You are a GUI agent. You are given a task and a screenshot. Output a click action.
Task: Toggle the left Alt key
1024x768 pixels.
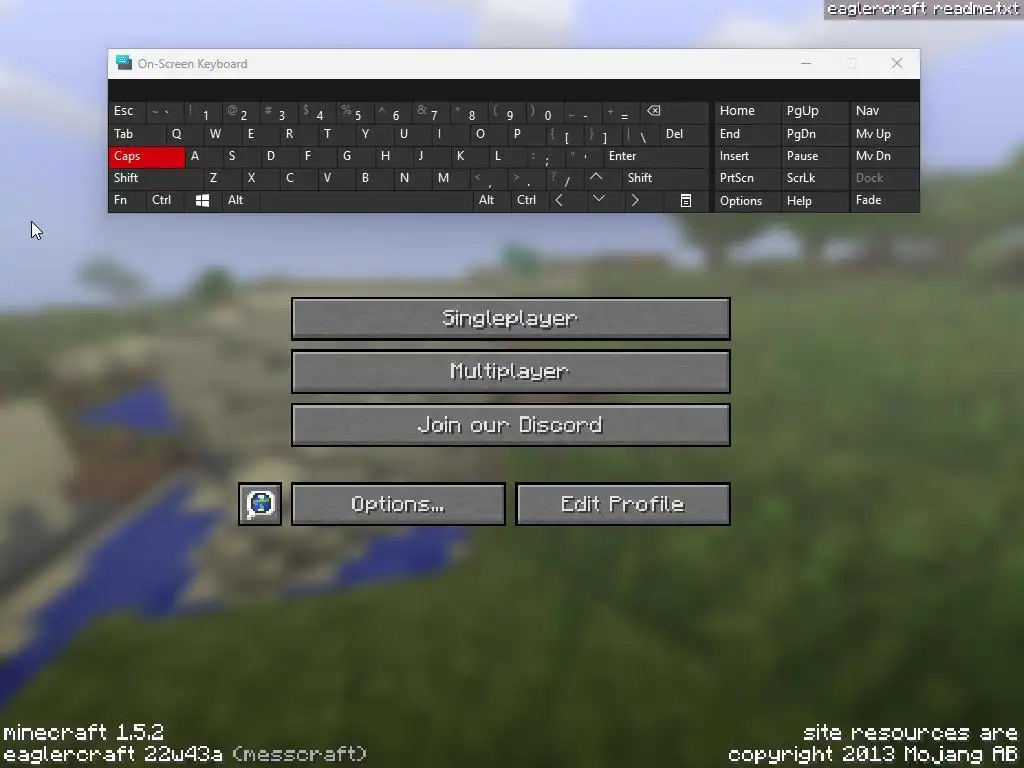[241, 200]
